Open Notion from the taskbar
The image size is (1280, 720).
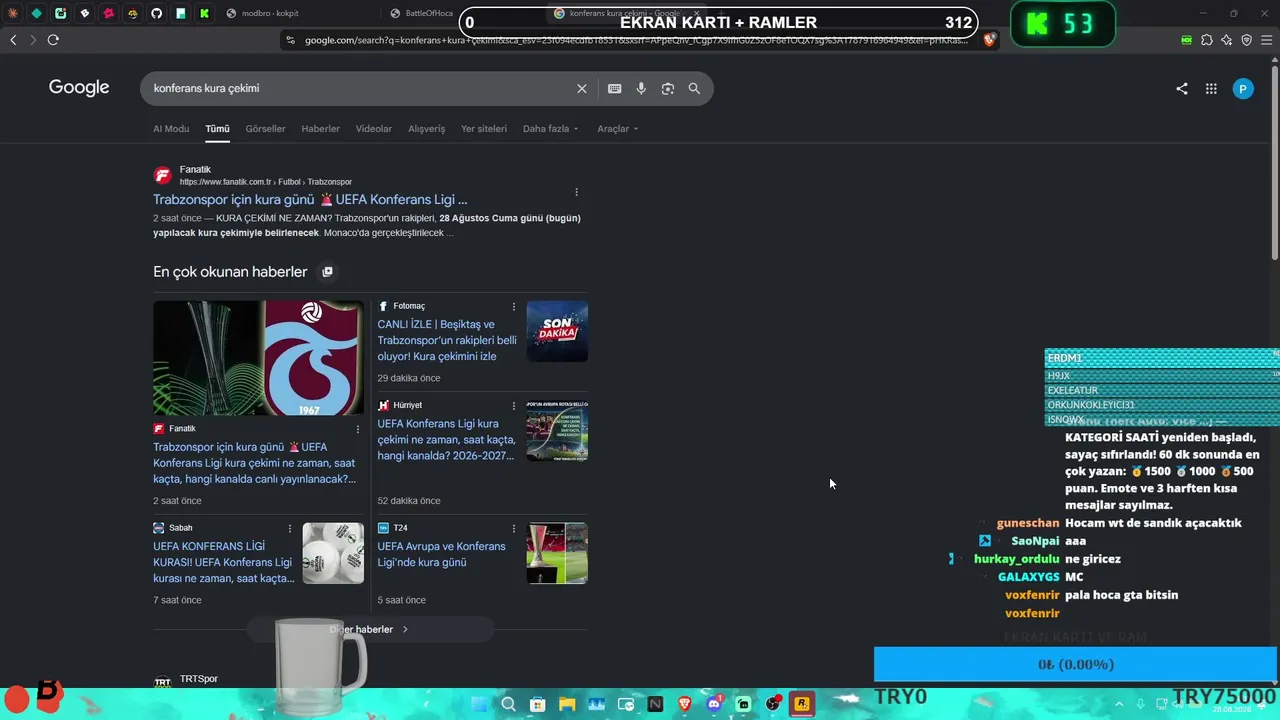click(655, 704)
